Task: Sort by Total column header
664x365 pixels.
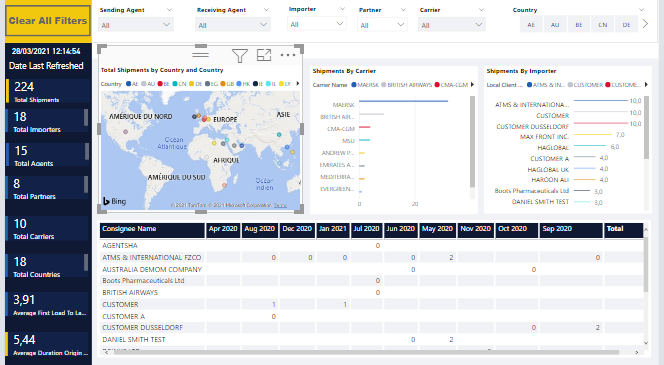Action: (x=623, y=229)
